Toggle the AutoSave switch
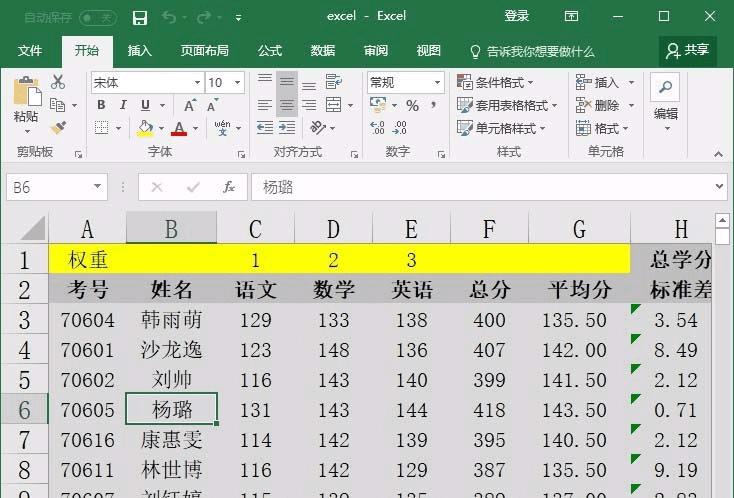The image size is (734, 498). pyautogui.click(x=97, y=18)
